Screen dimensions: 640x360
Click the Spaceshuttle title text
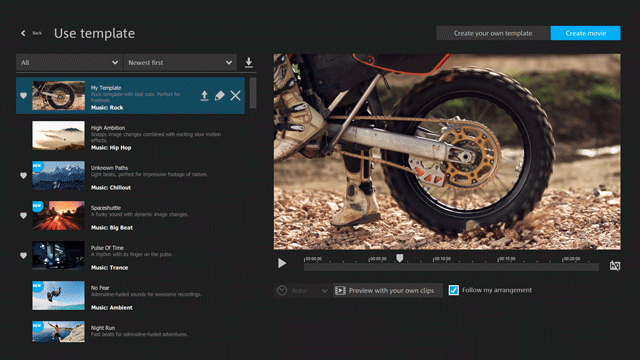pos(106,208)
